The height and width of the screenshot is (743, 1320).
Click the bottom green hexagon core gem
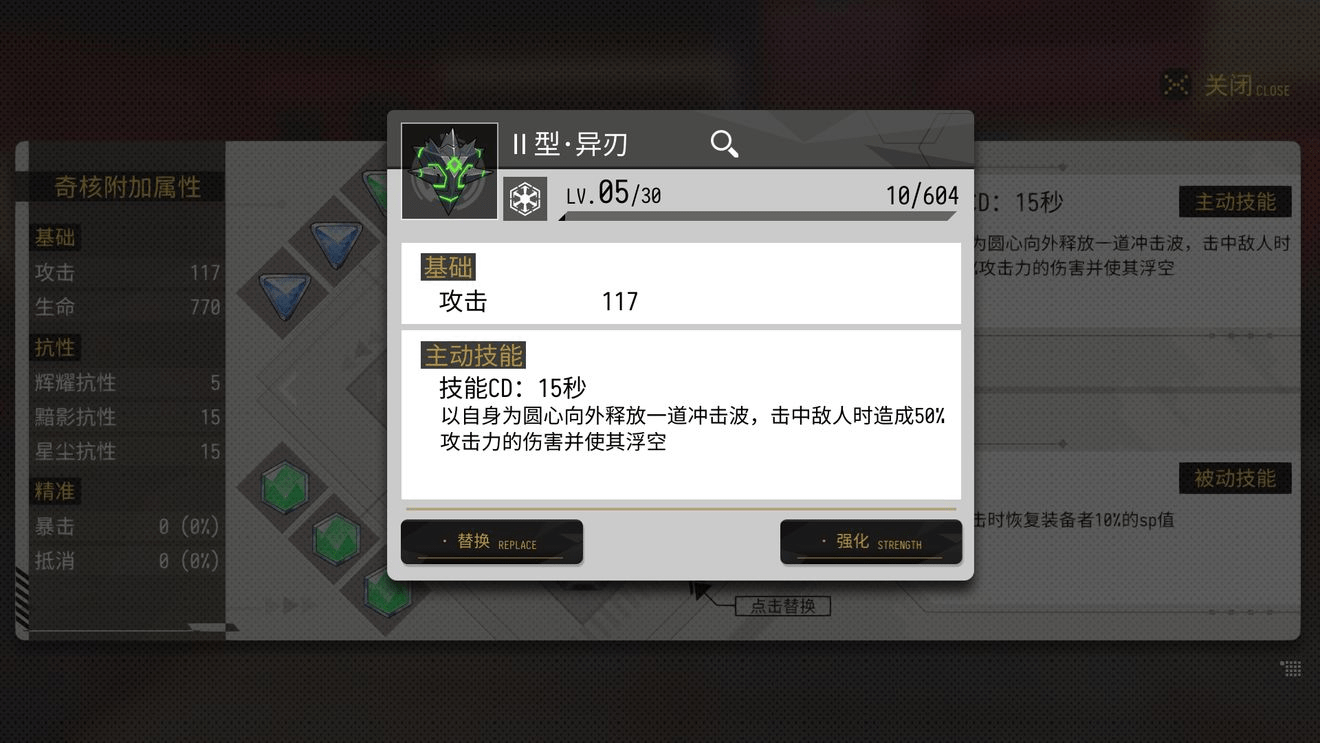click(x=386, y=592)
